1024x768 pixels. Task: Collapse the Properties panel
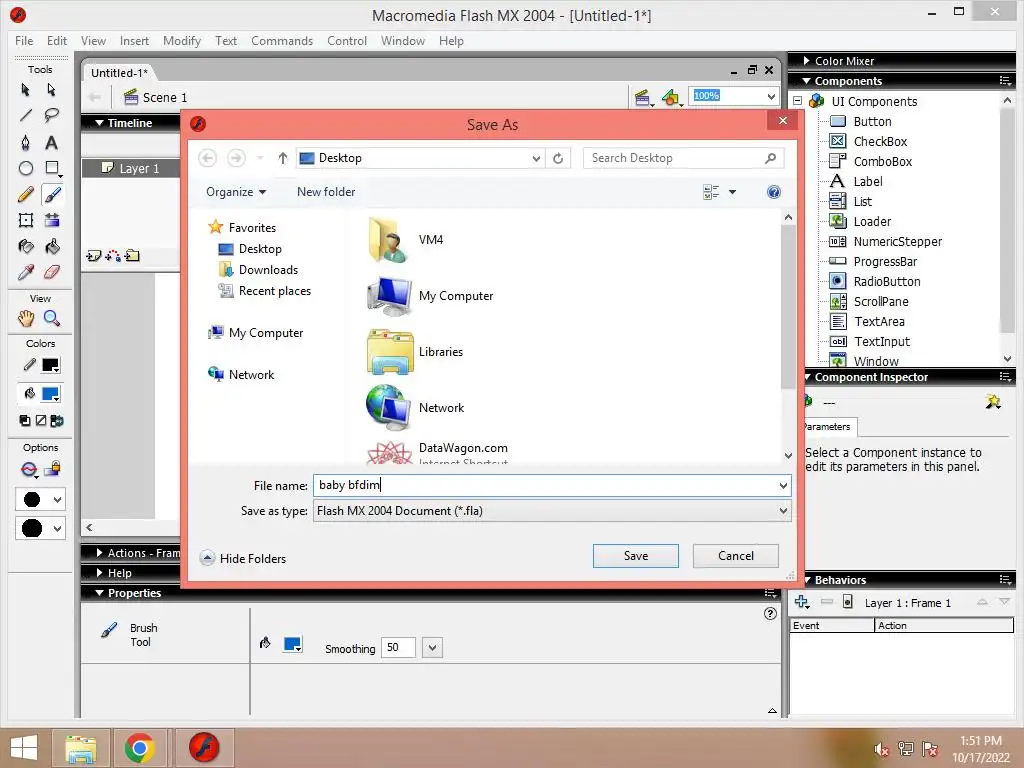tap(99, 593)
